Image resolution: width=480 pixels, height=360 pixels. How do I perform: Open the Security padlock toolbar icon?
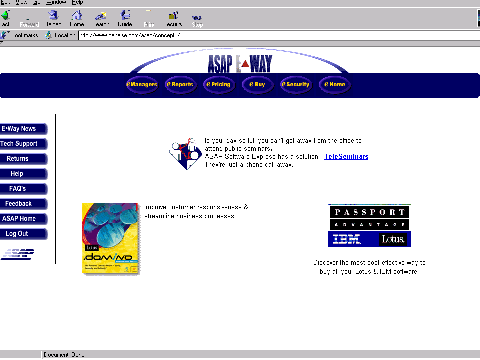[173, 18]
